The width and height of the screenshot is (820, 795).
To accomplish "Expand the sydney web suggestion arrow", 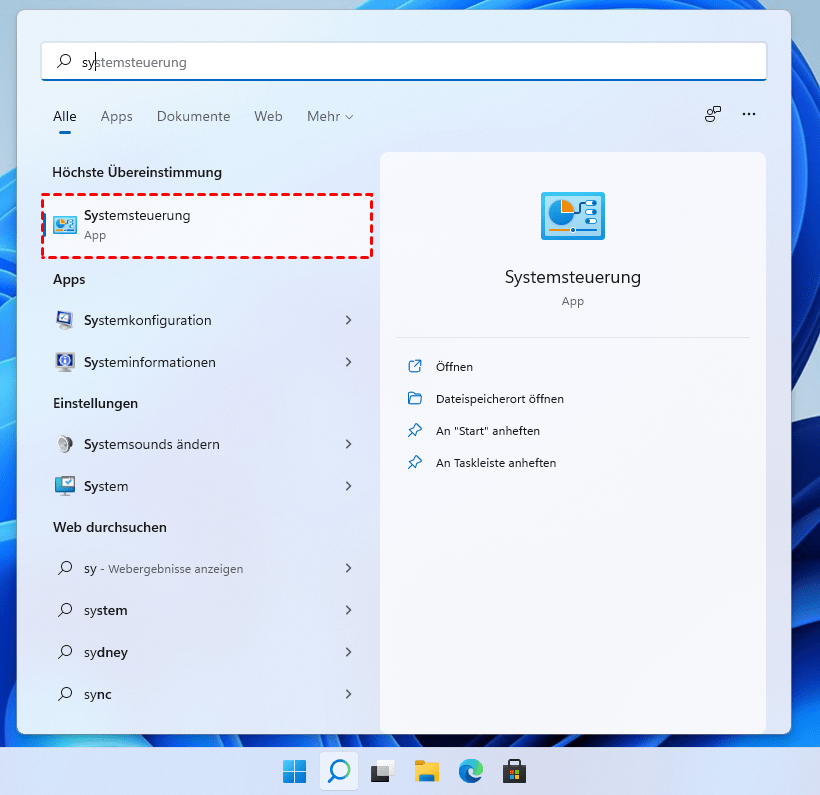I will click(x=348, y=652).
